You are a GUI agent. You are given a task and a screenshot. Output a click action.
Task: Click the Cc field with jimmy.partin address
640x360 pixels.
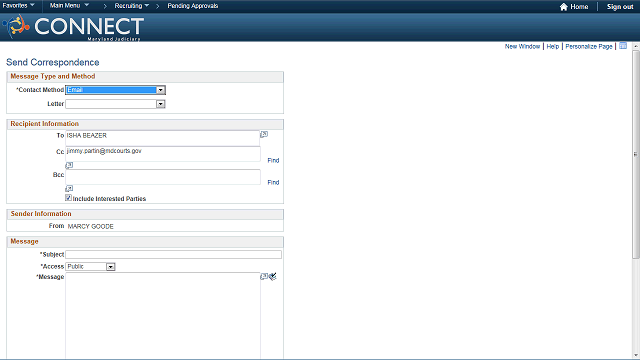163,154
